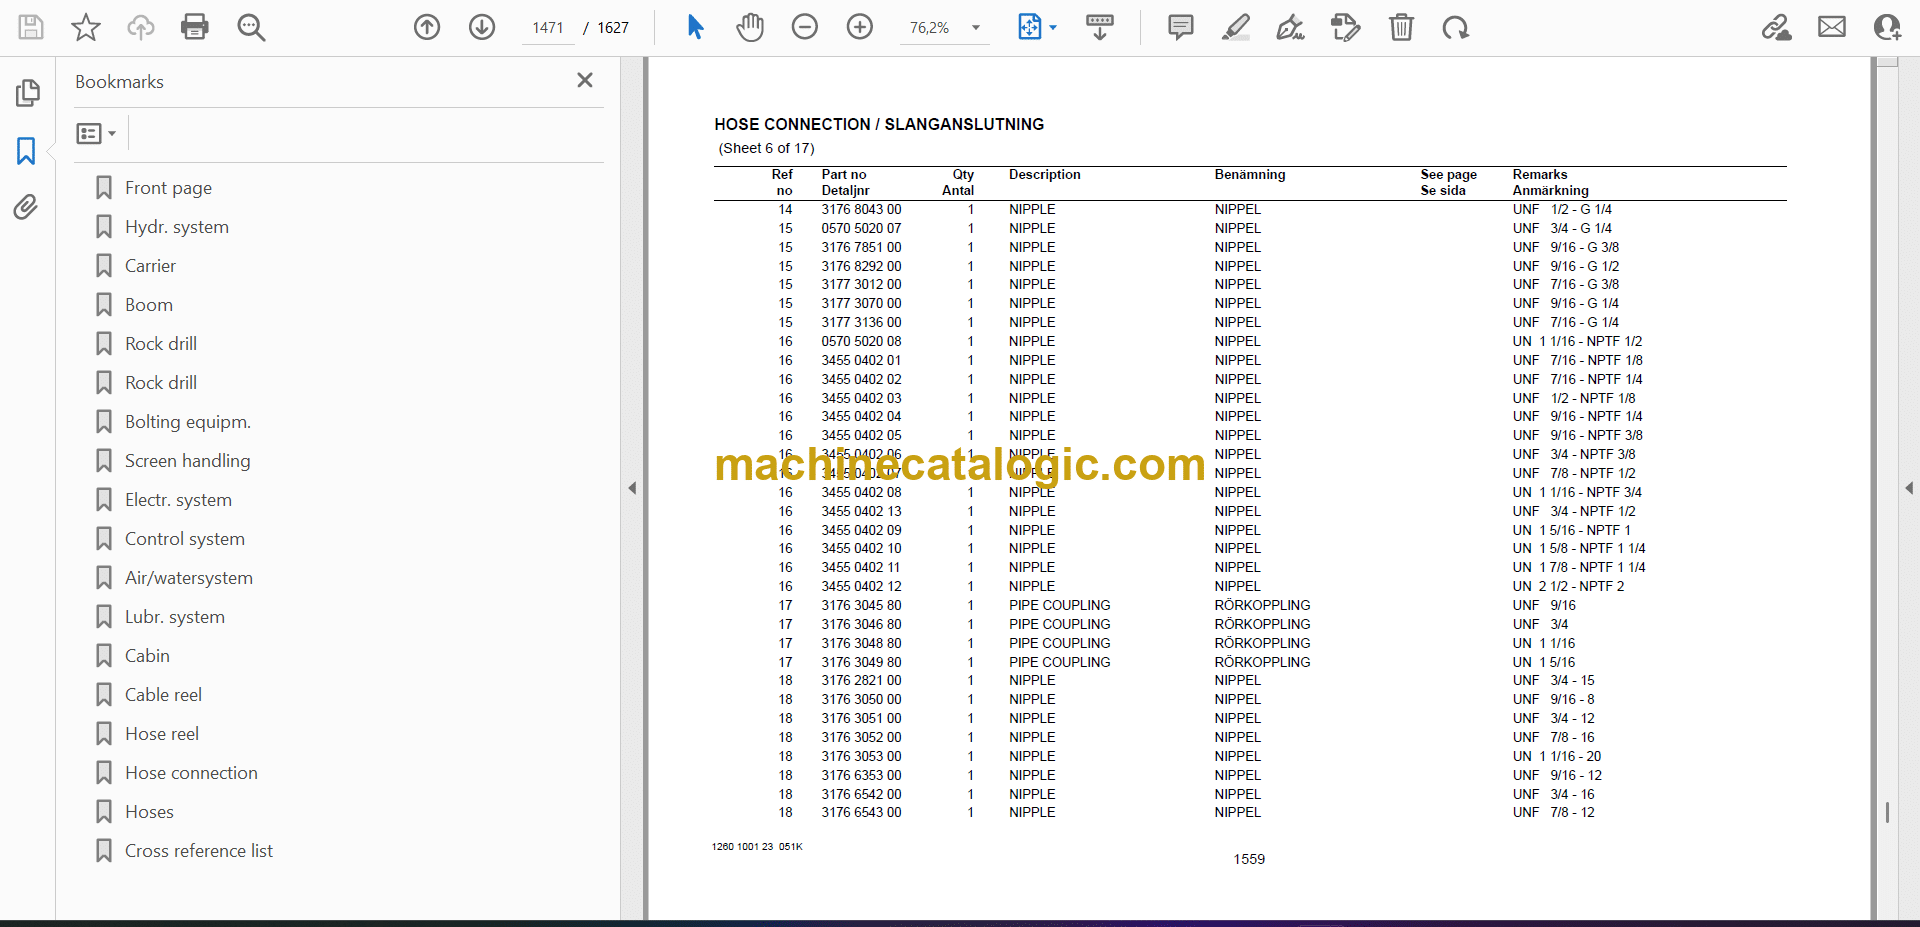The image size is (1920, 927).
Task: Click the Save file icon
Action: click(x=31, y=27)
